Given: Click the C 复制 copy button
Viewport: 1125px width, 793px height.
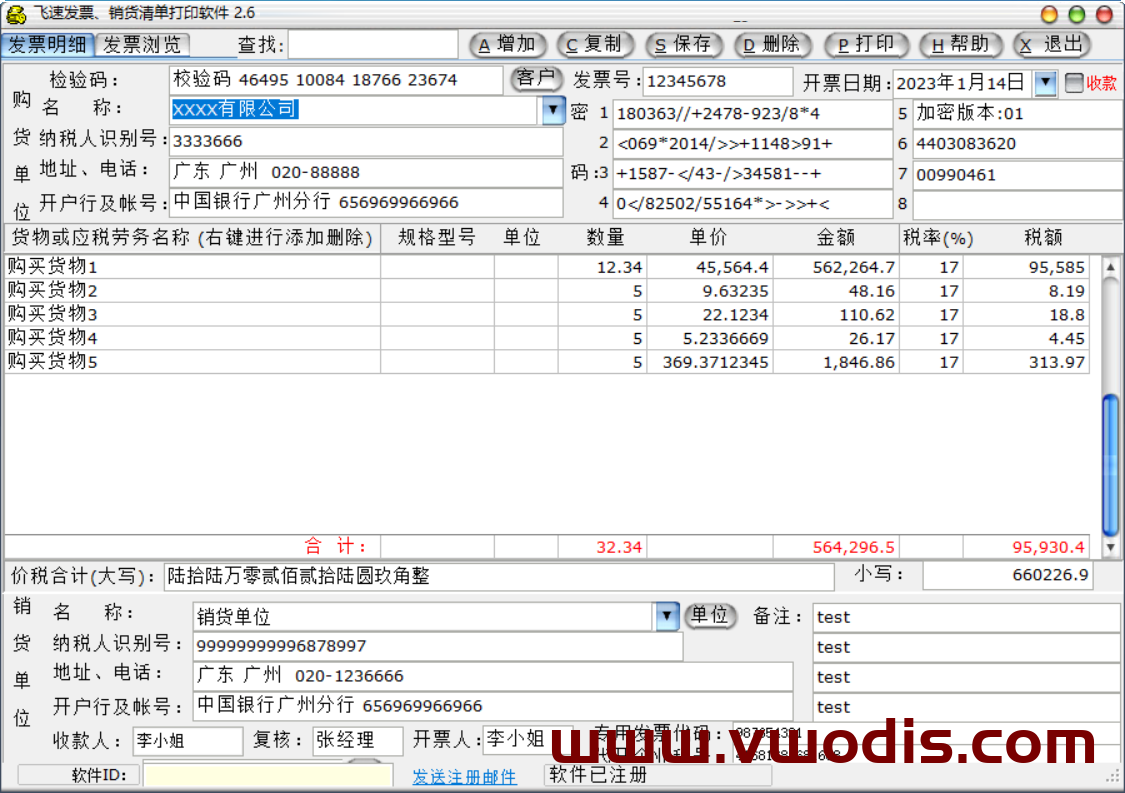Looking at the screenshot, I should tap(595, 45).
